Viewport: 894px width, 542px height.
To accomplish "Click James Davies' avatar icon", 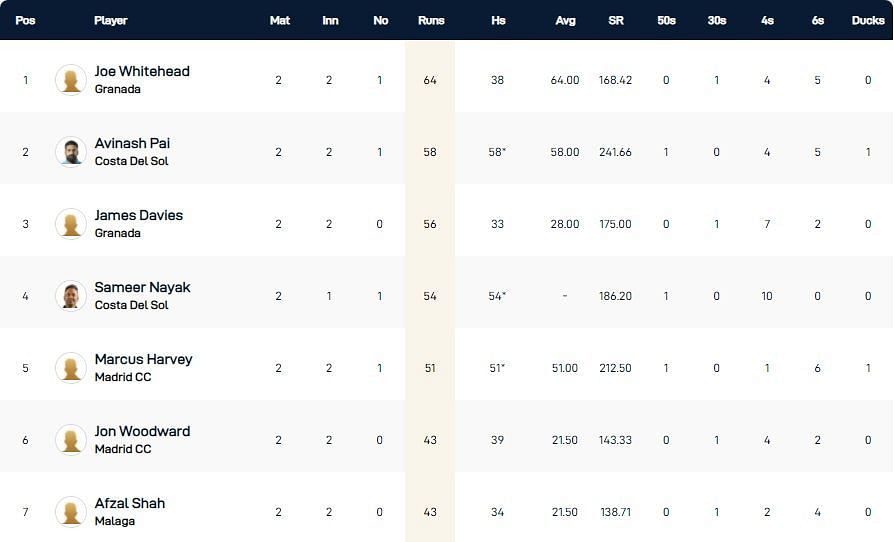I will tap(71, 224).
